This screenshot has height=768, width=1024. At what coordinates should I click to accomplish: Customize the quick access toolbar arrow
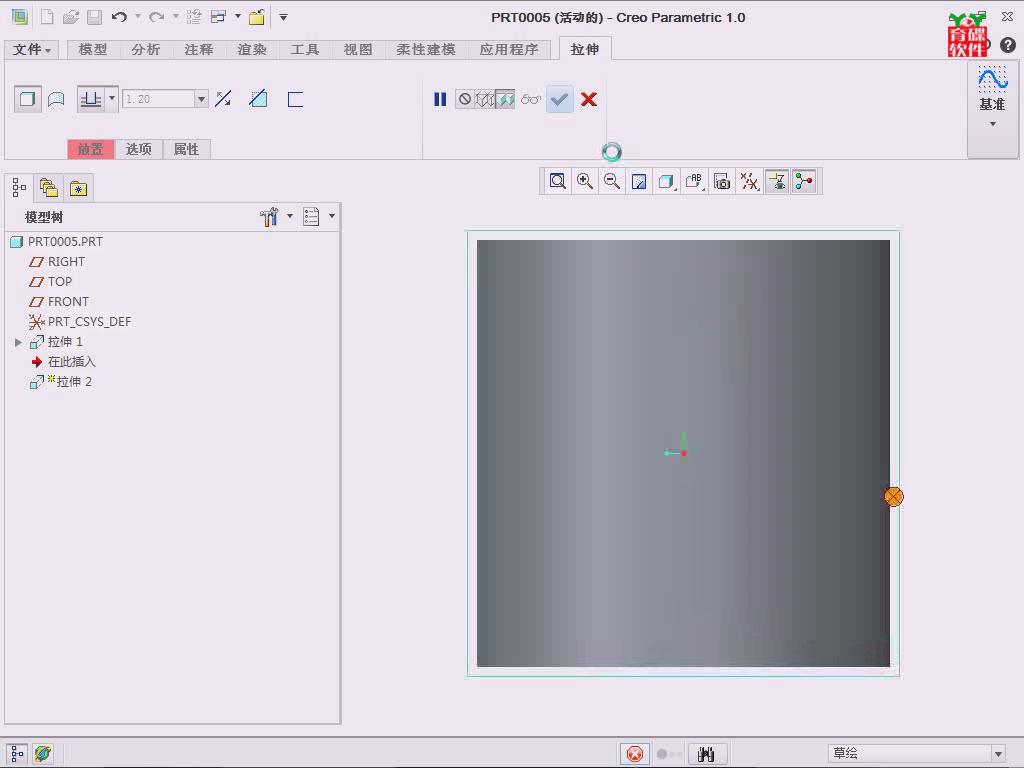click(283, 17)
